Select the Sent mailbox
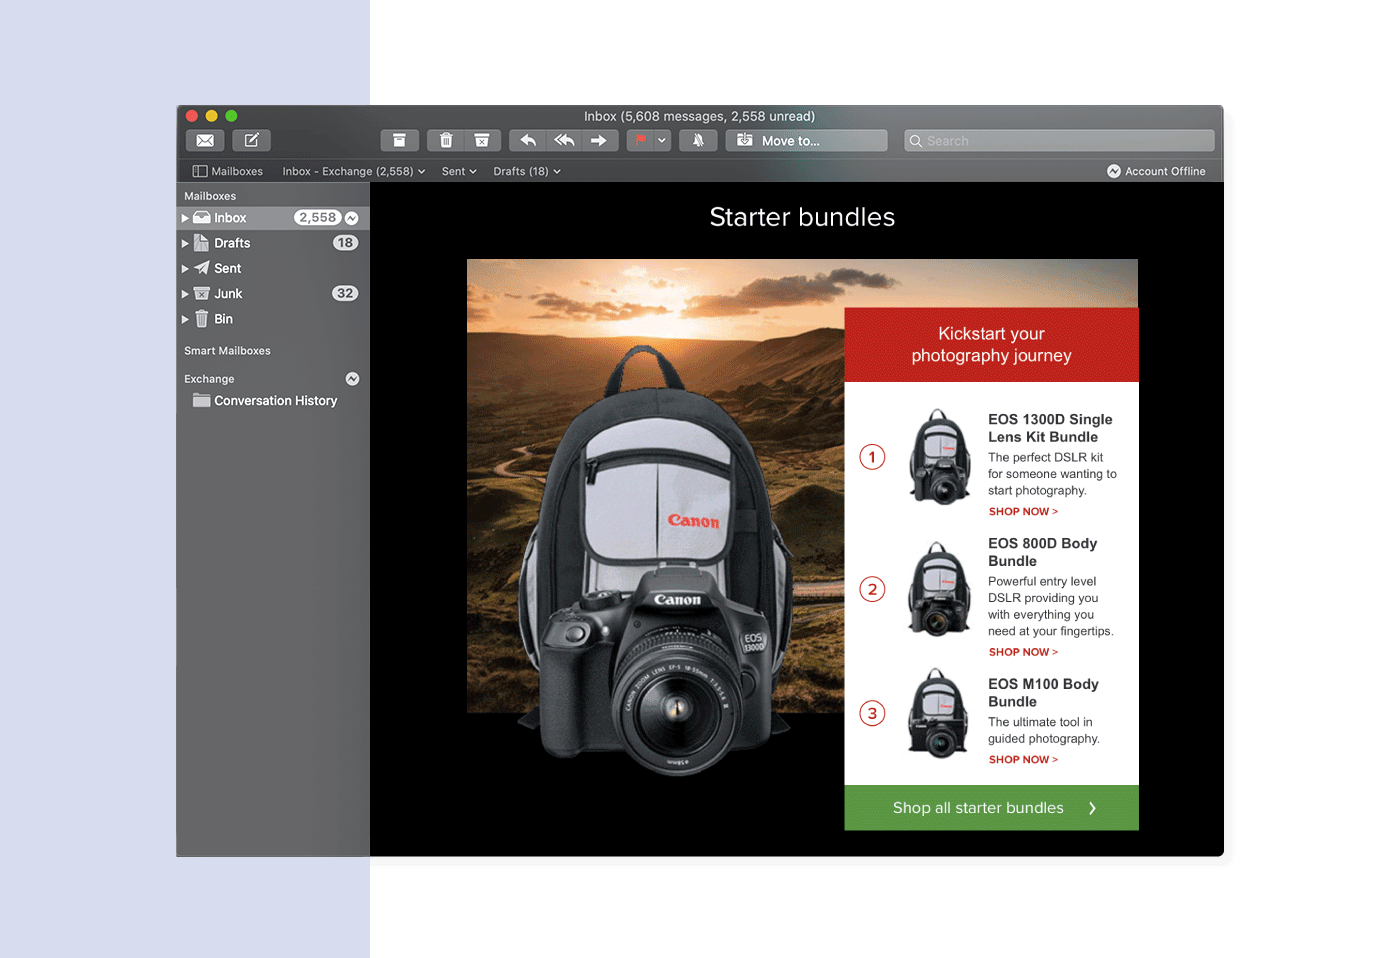1400x958 pixels. click(x=273, y=268)
